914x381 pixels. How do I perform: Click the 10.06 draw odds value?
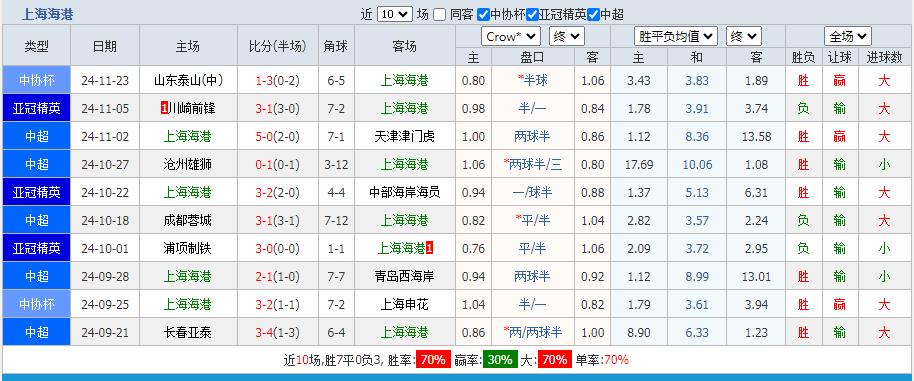click(x=697, y=164)
